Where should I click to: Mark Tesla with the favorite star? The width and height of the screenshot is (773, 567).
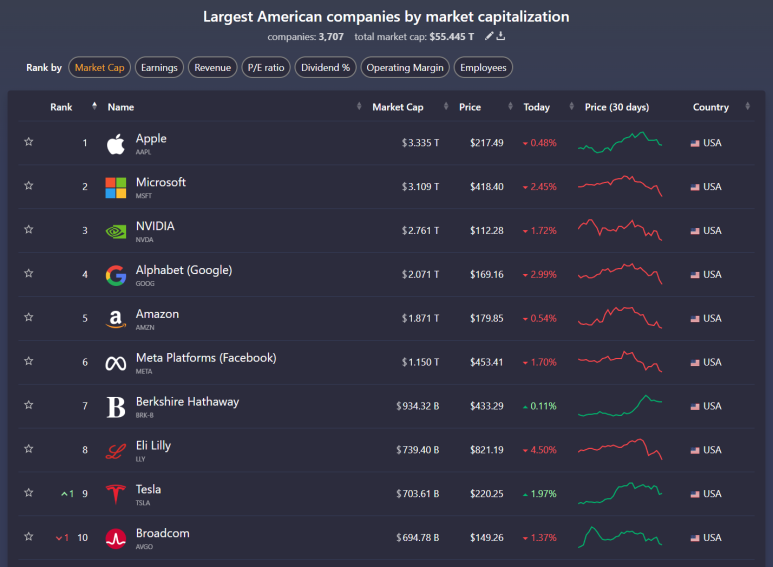pyautogui.click(x=29, y=493)
